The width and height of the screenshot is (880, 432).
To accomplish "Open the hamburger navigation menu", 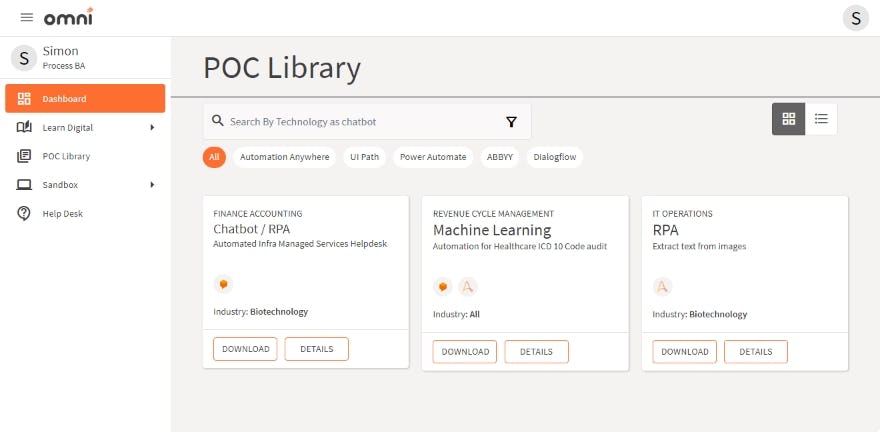I will (27, 18).
